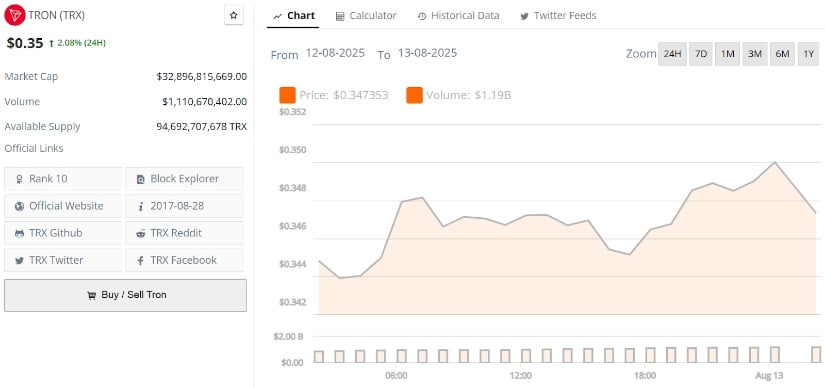
Task: Click the price chart peak near Aug 13
Action: coord(774,162)
